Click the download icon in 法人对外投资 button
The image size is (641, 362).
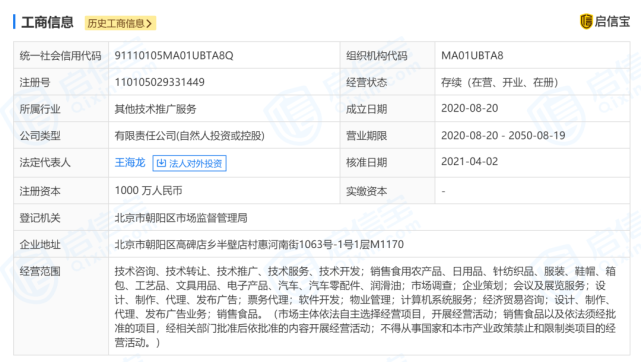coord(161,163)
